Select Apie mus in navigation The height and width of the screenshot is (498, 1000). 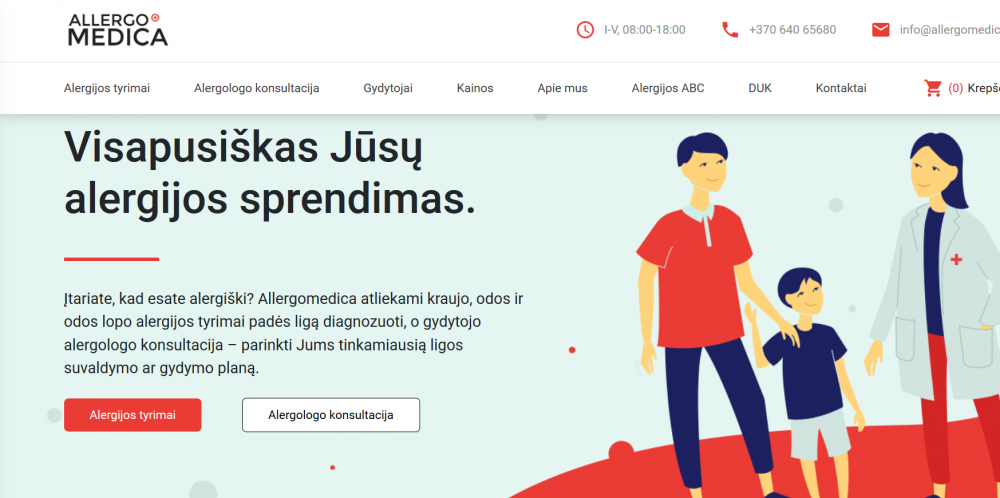click(x=562, y=88)
